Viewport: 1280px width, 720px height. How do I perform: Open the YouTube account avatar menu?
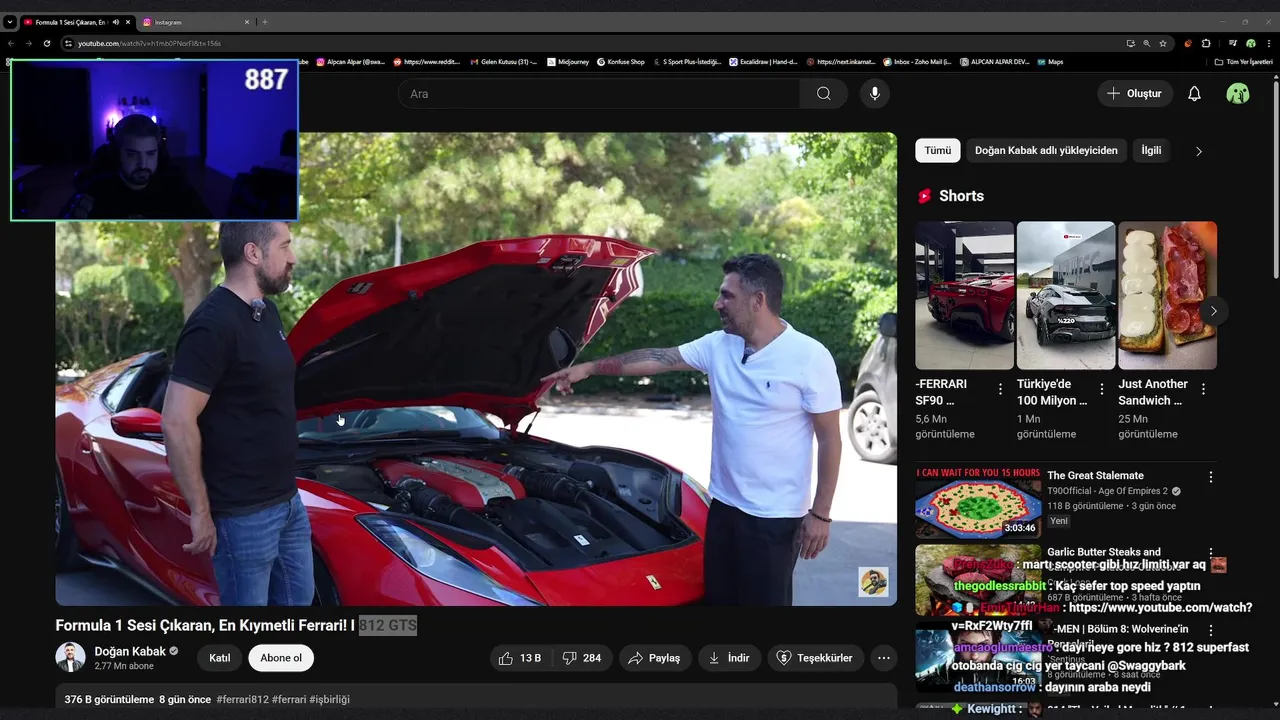click(x=1238, y=94)
